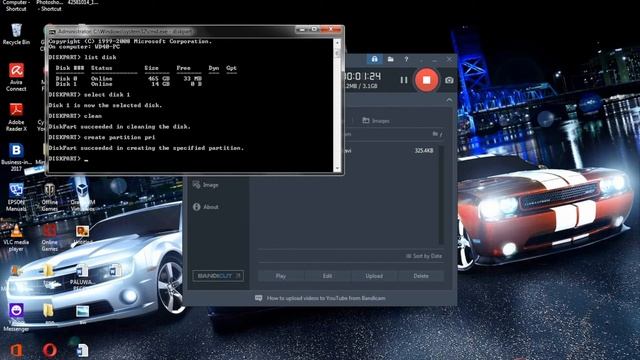Viewport: 640px width, 360px height.
Task: Select the Adobe Reader X desktop icon
Action: [x=16, y=117]
